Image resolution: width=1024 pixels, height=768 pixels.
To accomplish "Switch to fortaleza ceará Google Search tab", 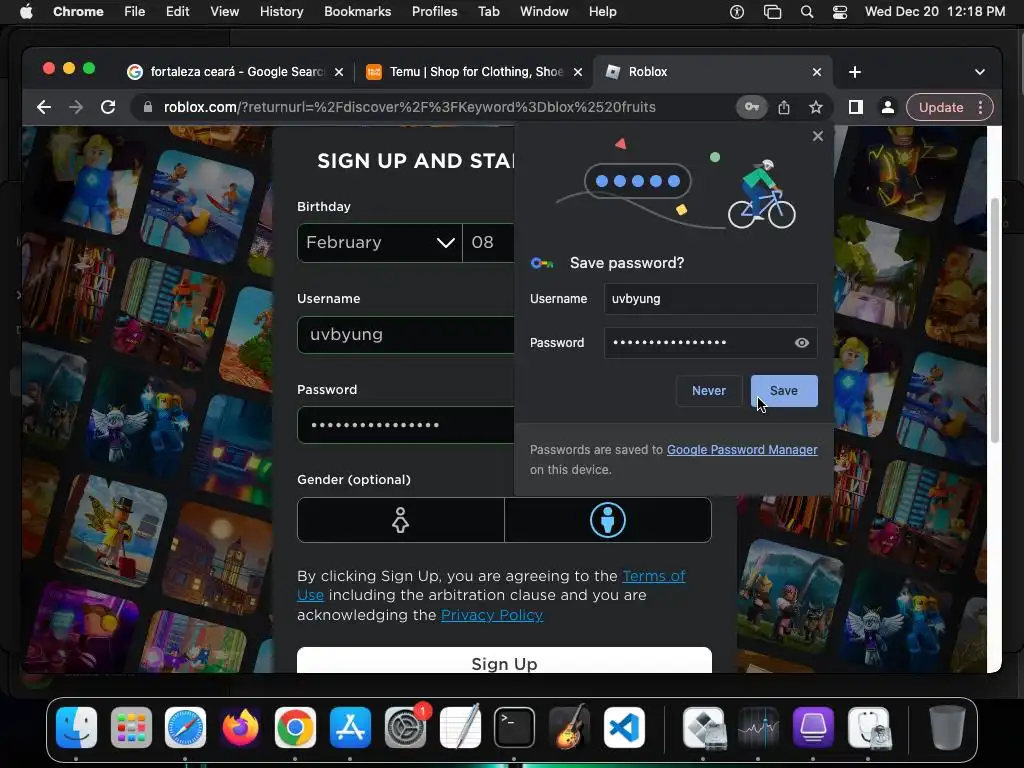I will pos(235,72).
